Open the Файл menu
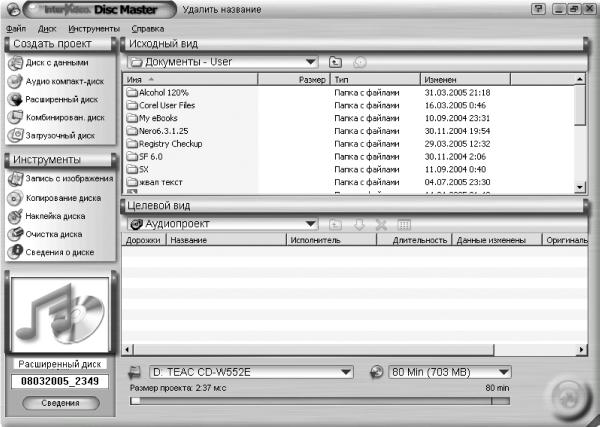600x427 pixels. pos(15,28)
